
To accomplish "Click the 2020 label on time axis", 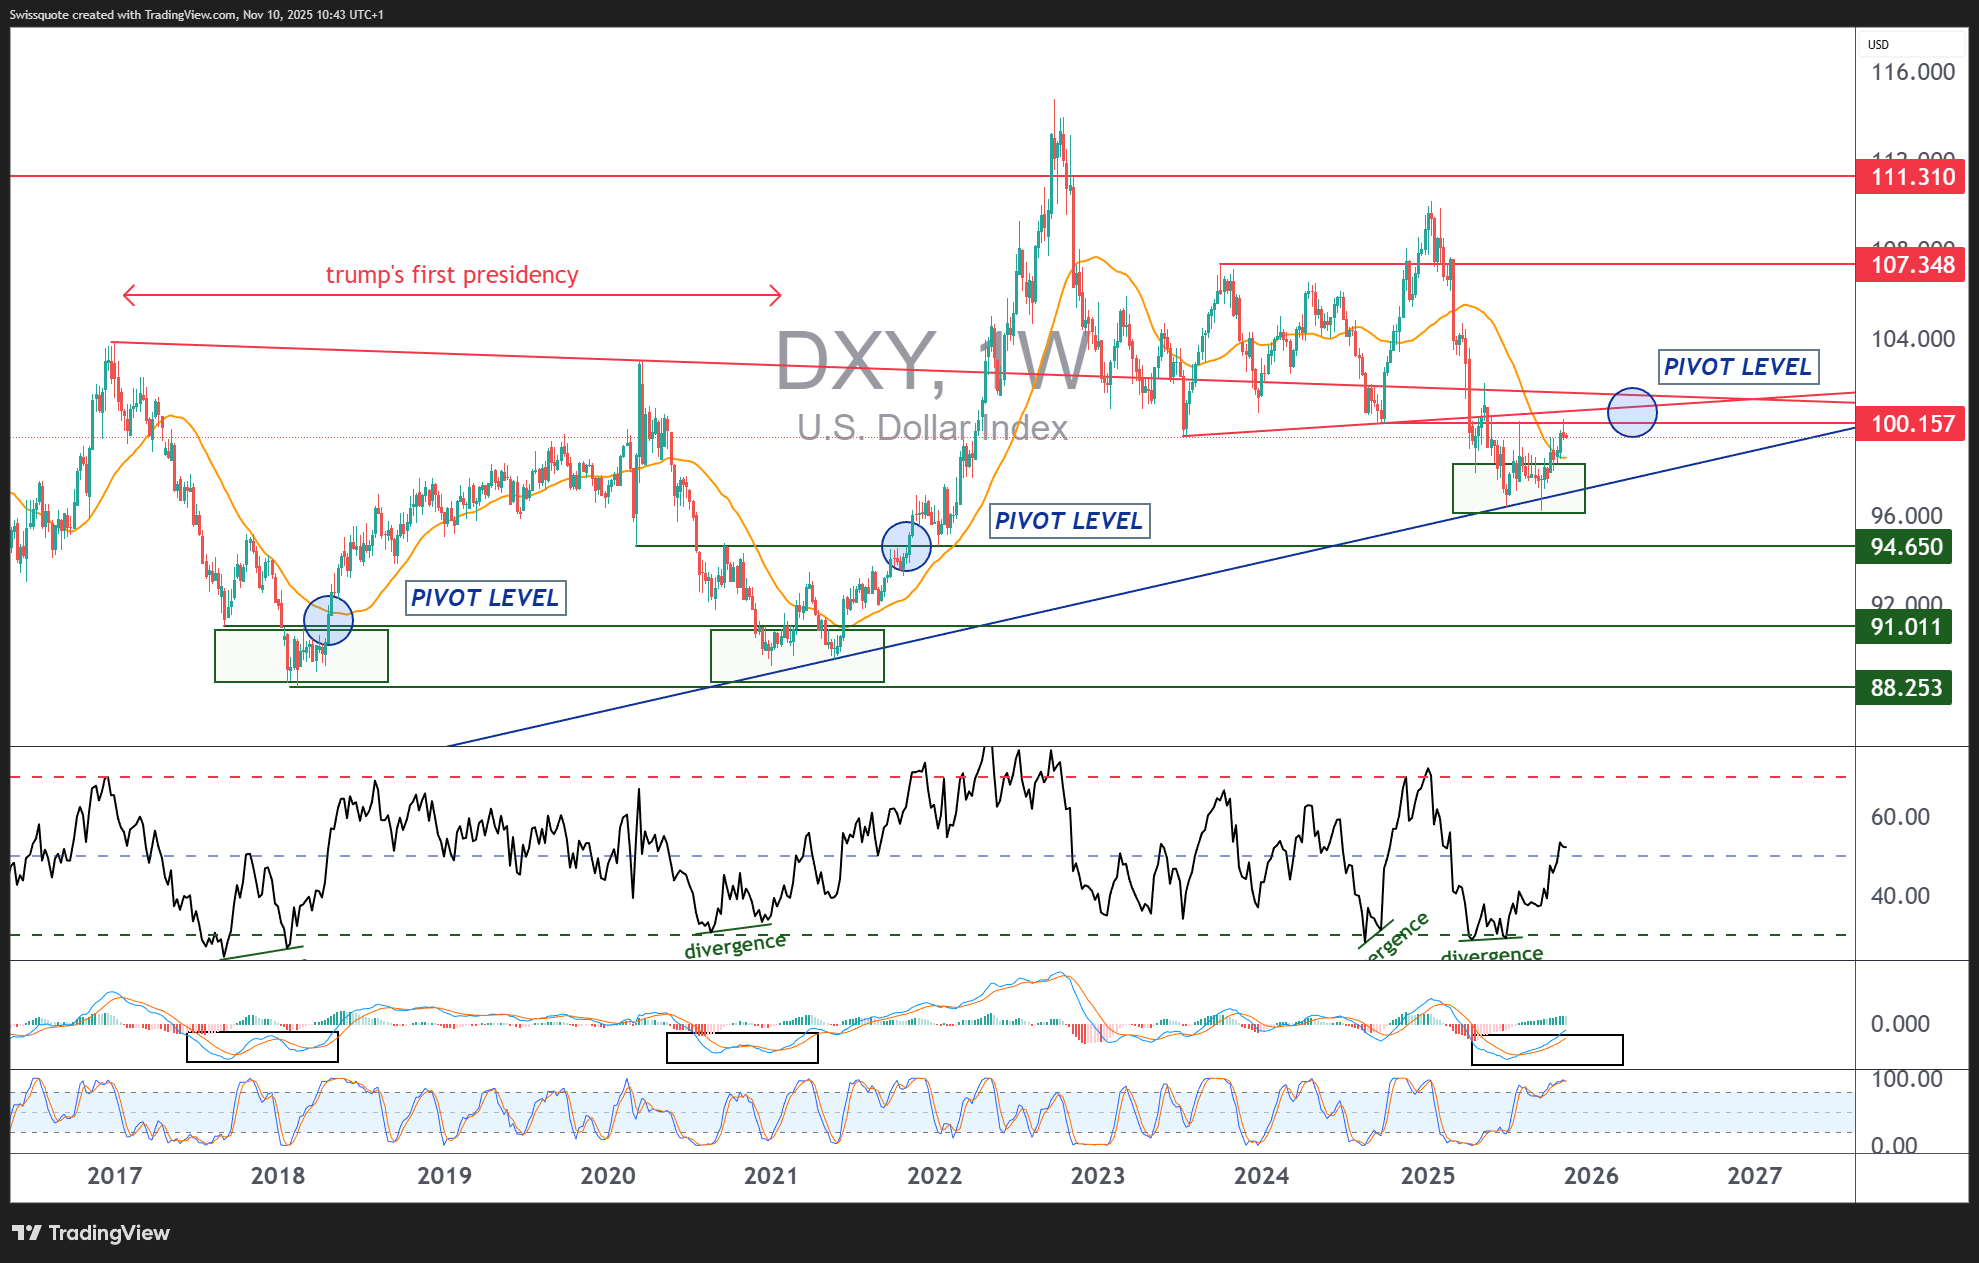I will [608, 1176].
